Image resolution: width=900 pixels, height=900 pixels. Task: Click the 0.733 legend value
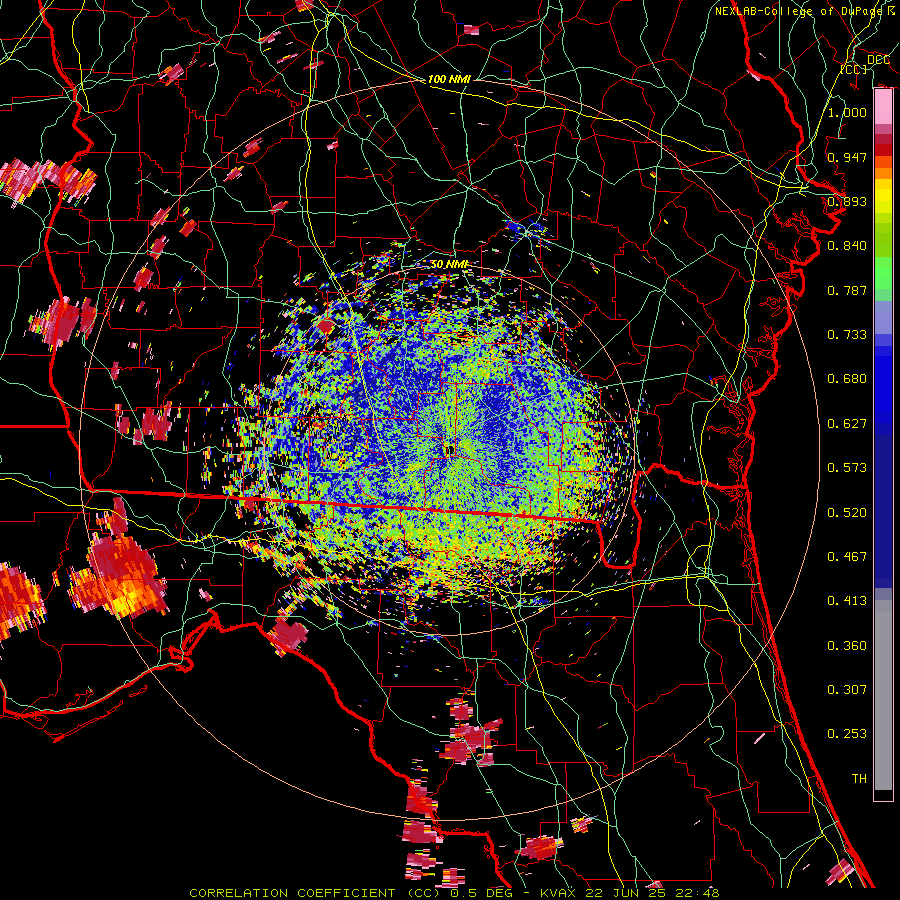coord(847,335)
